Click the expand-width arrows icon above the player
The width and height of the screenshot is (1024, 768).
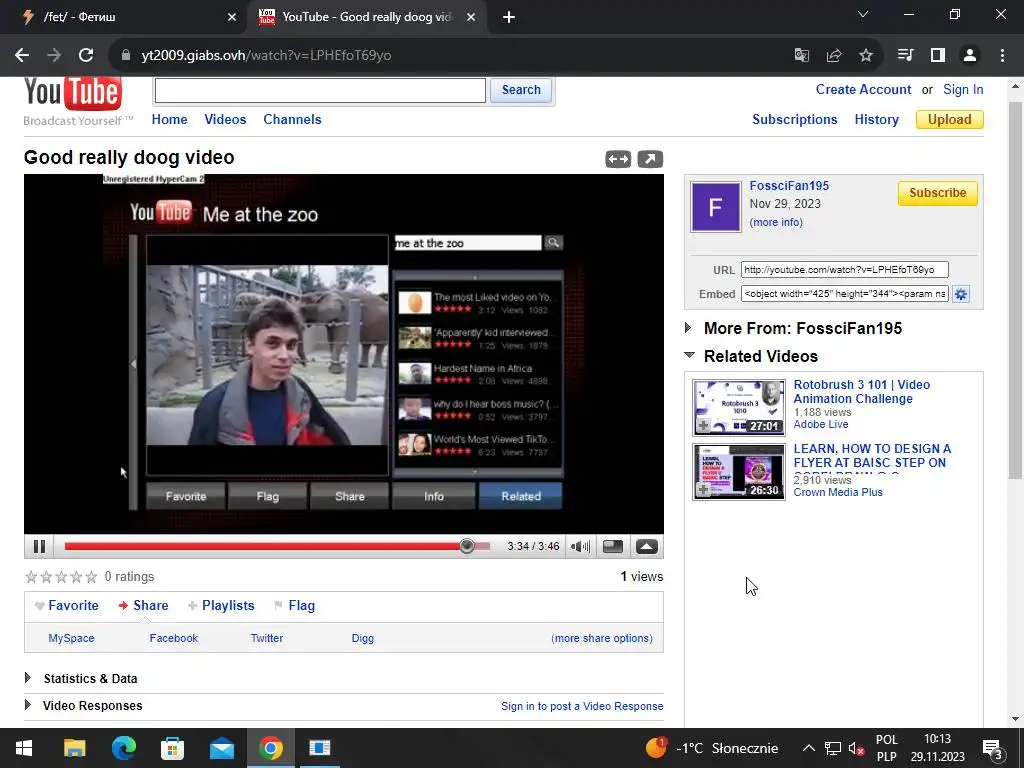[618, 159]
